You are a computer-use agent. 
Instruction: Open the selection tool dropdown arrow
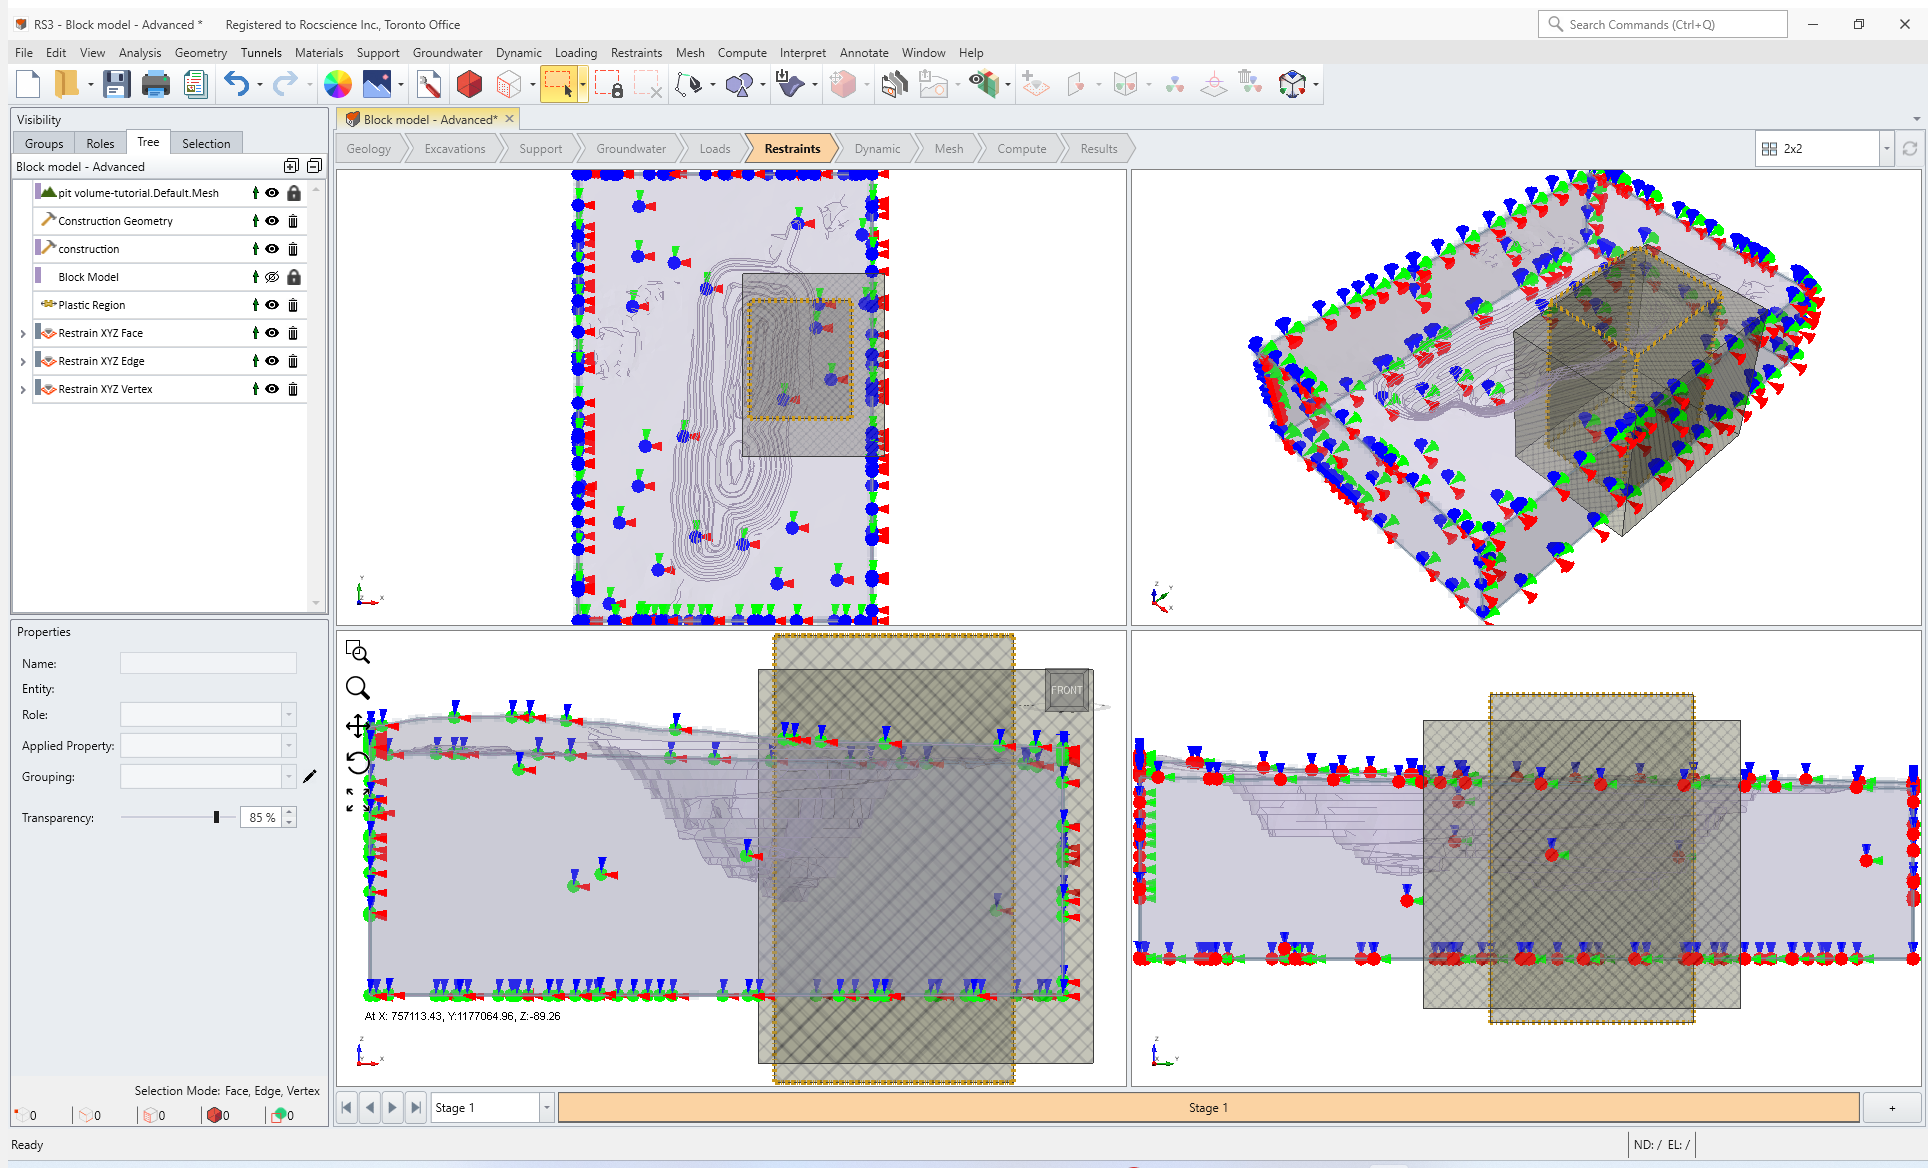(583, 85)
